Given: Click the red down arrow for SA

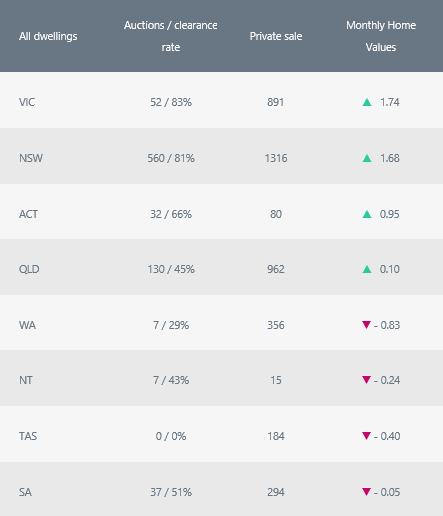Looking at the screenshot, I should click(x=366, y=492).
